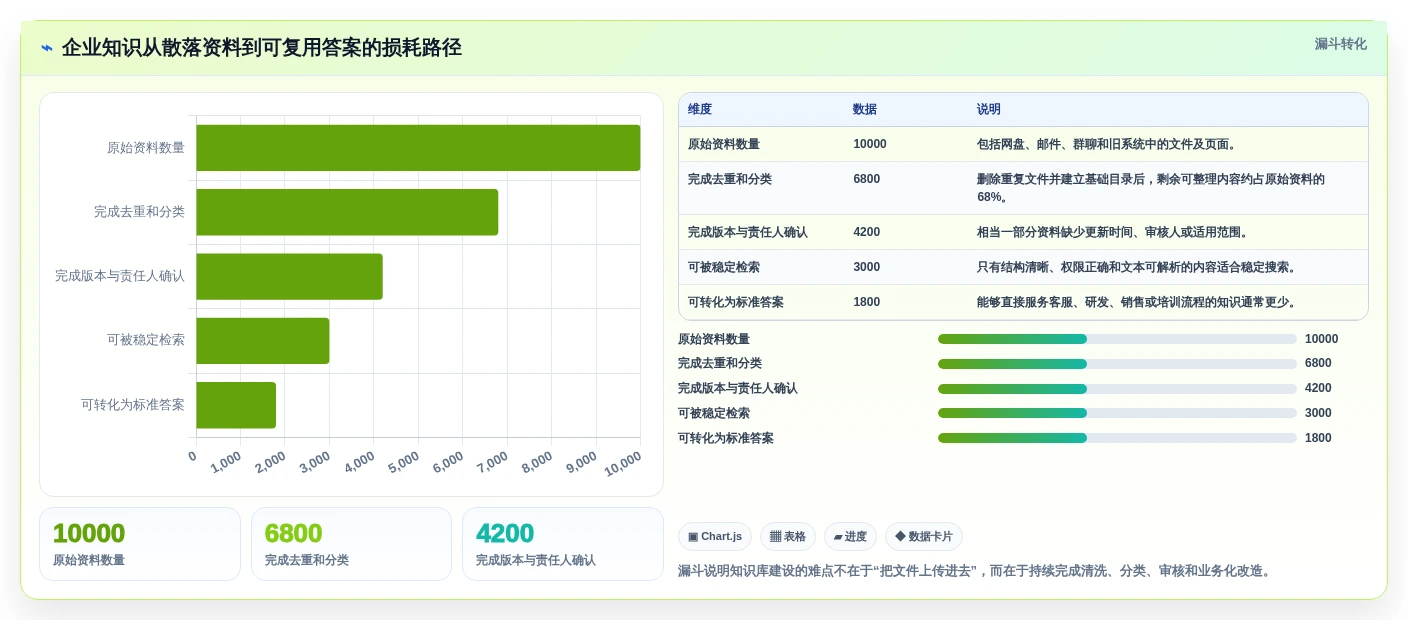The height and width of the screenshot is (620, 1408).
Task: Click the 可被稳定检索 bar in the chart
Action: [x=263, y=341]
